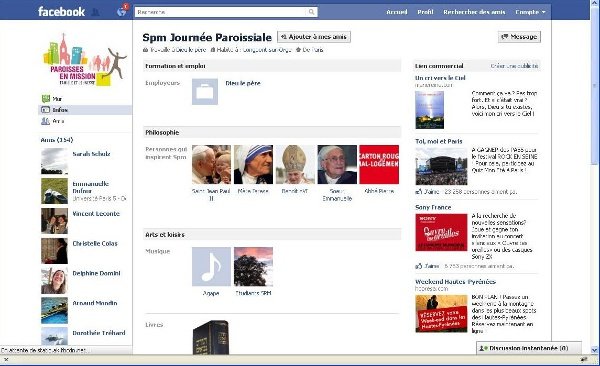Click Emmanuelle Dufour's friend photo
Image resolution: width=600 pixels, height=366 pixels.
[54, 191]
